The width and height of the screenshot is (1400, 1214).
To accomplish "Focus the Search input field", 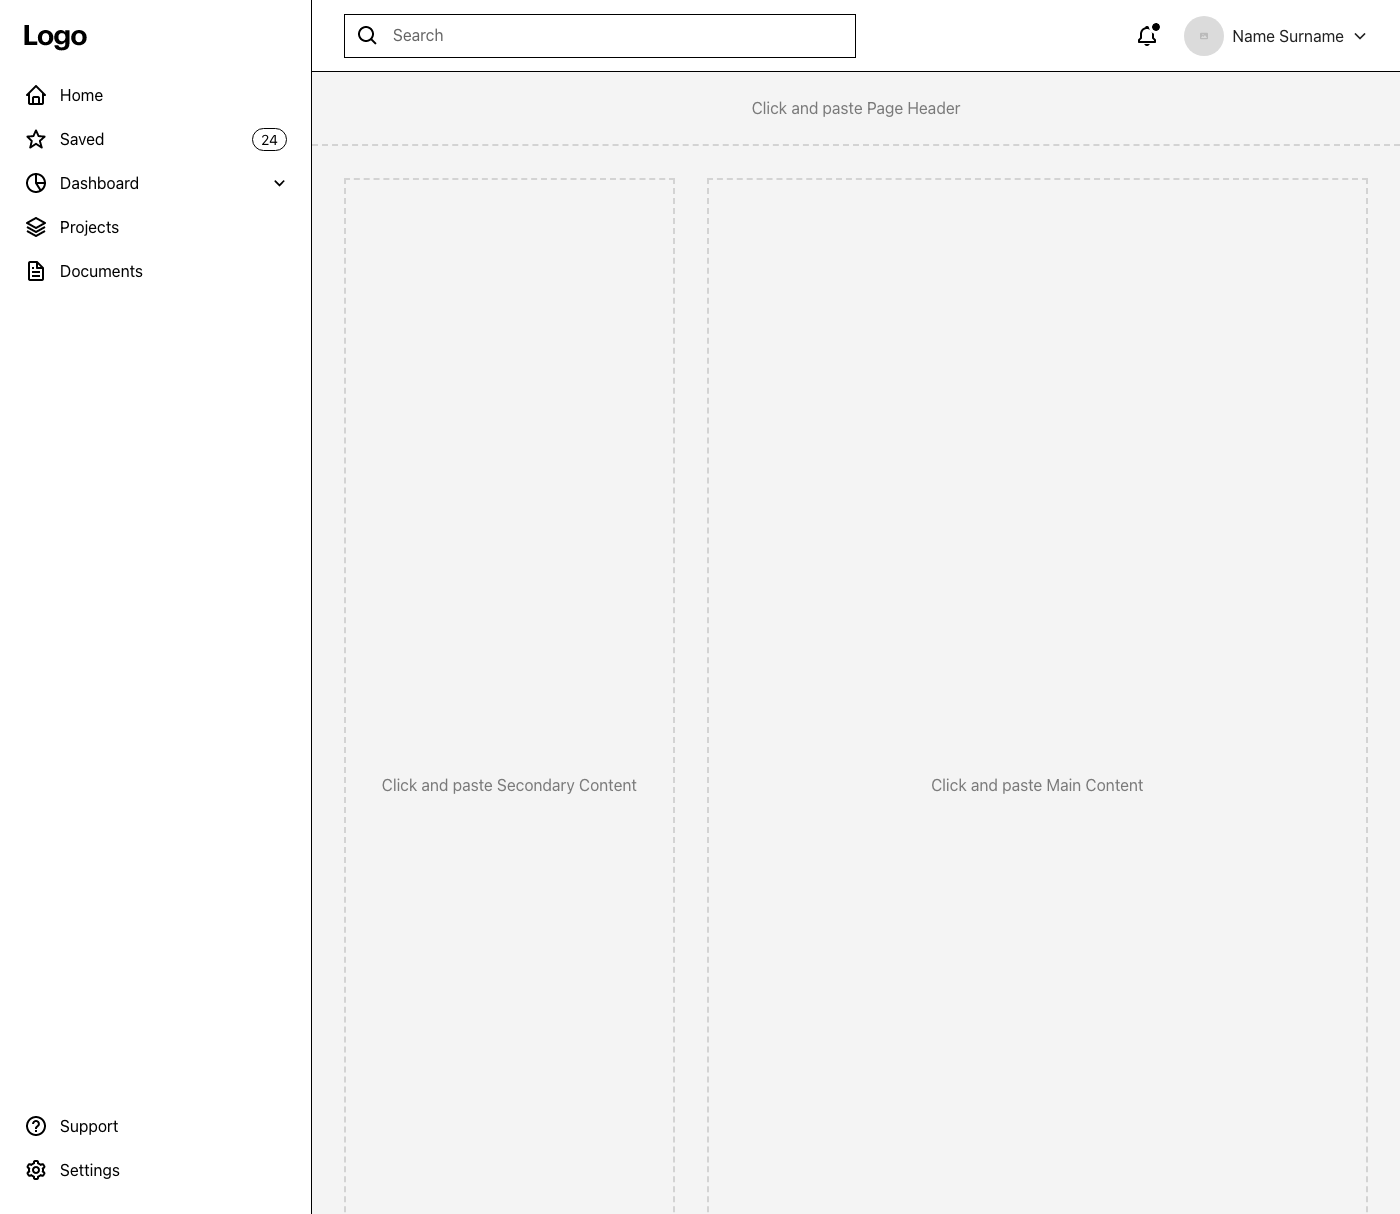I will click(x=600, y=36).
